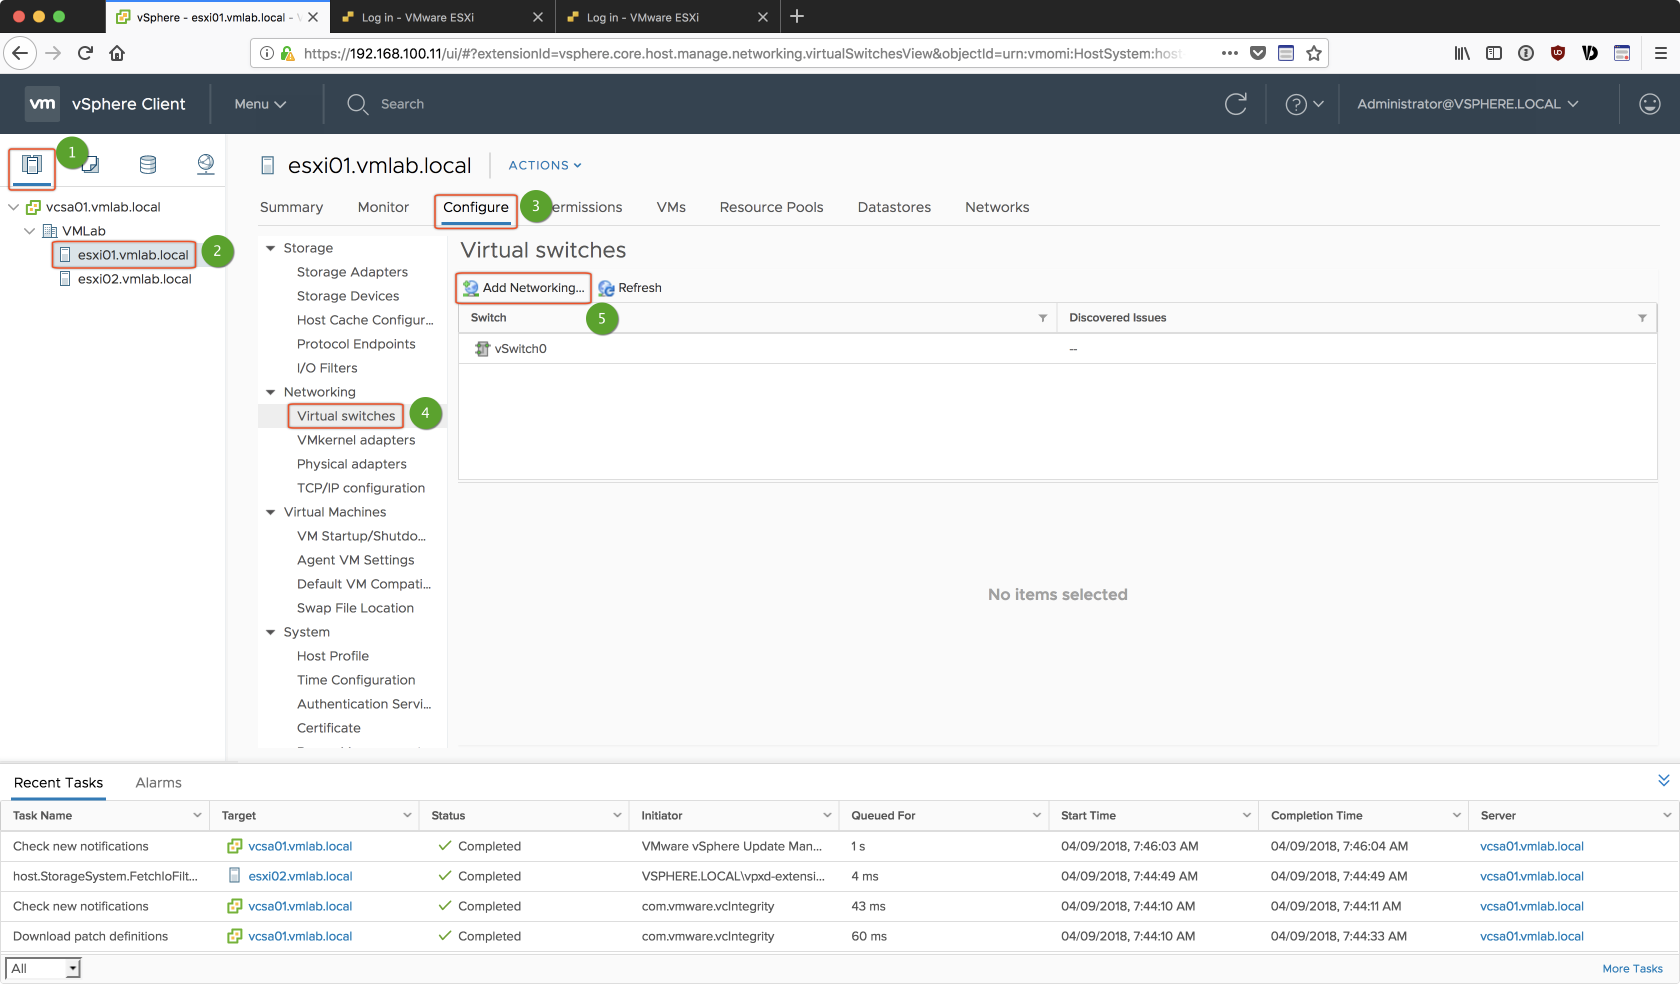Collapse the Recent Tasks panel

[x=1663, y=780]
